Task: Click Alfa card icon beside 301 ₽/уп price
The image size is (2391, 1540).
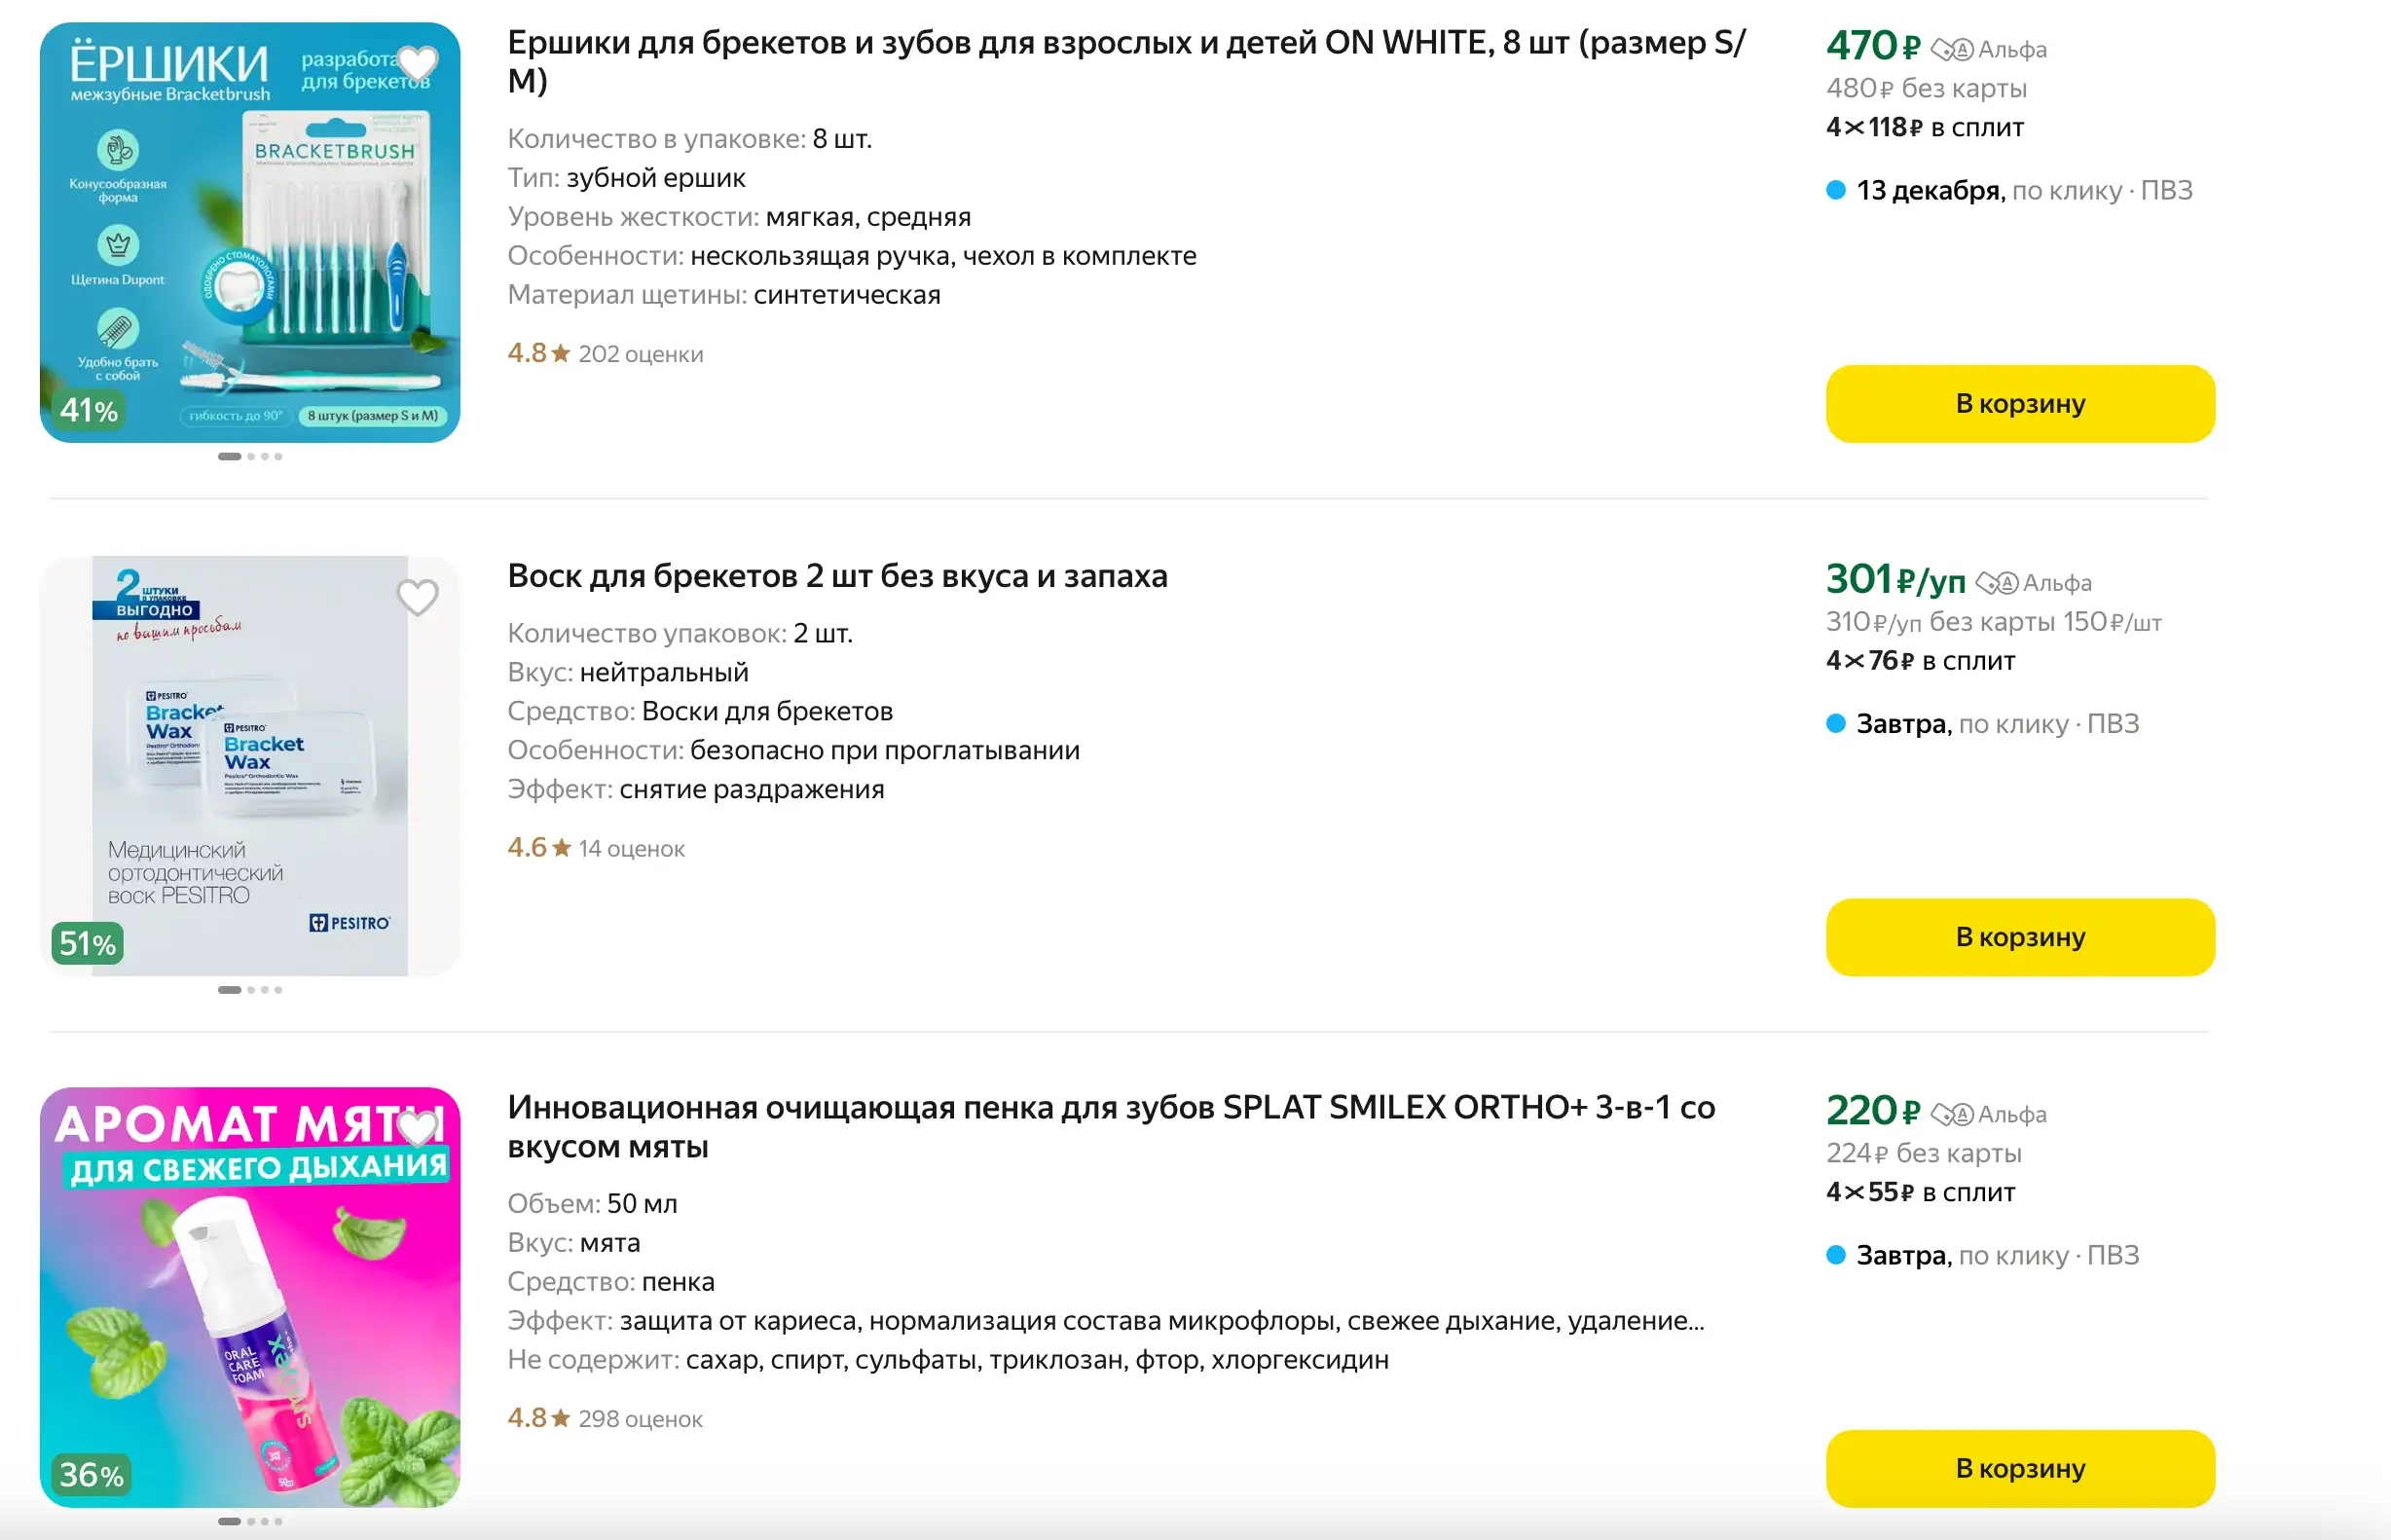Action: [1996, 583]
